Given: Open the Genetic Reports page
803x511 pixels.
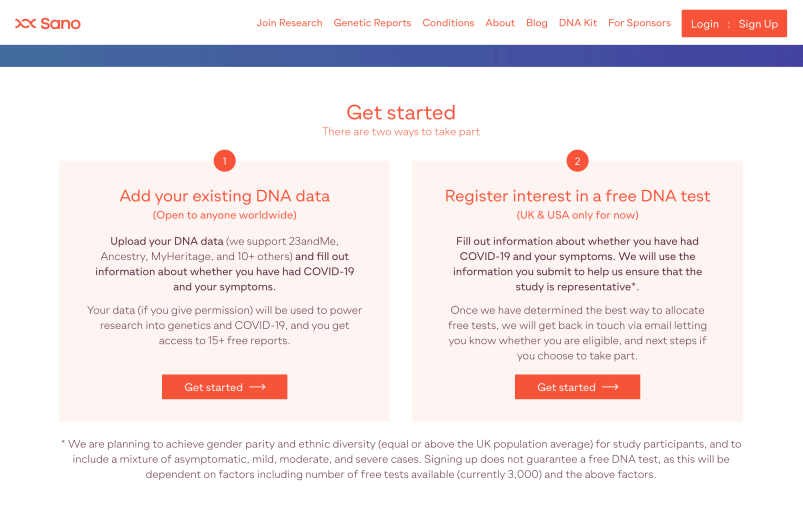Looking at the screenshot, I should pos(372,23).
